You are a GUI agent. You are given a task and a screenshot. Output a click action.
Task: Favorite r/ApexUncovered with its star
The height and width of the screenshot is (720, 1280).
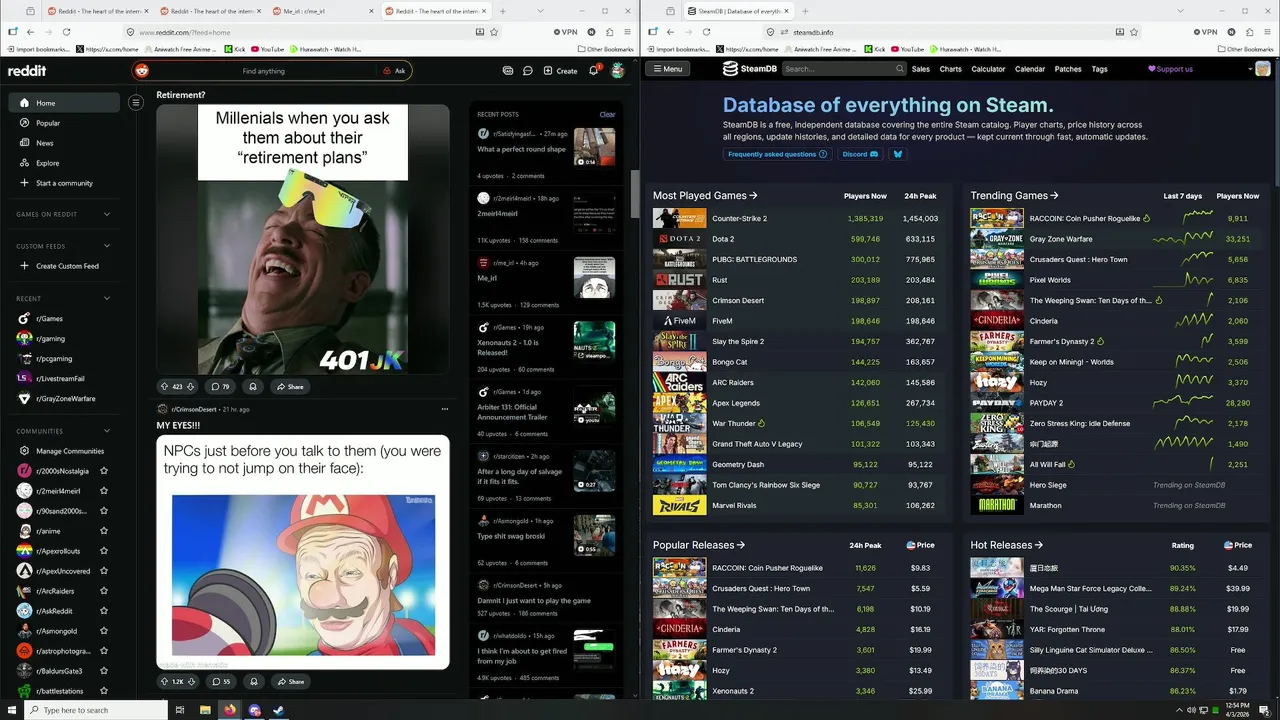[x=104, y=571]
